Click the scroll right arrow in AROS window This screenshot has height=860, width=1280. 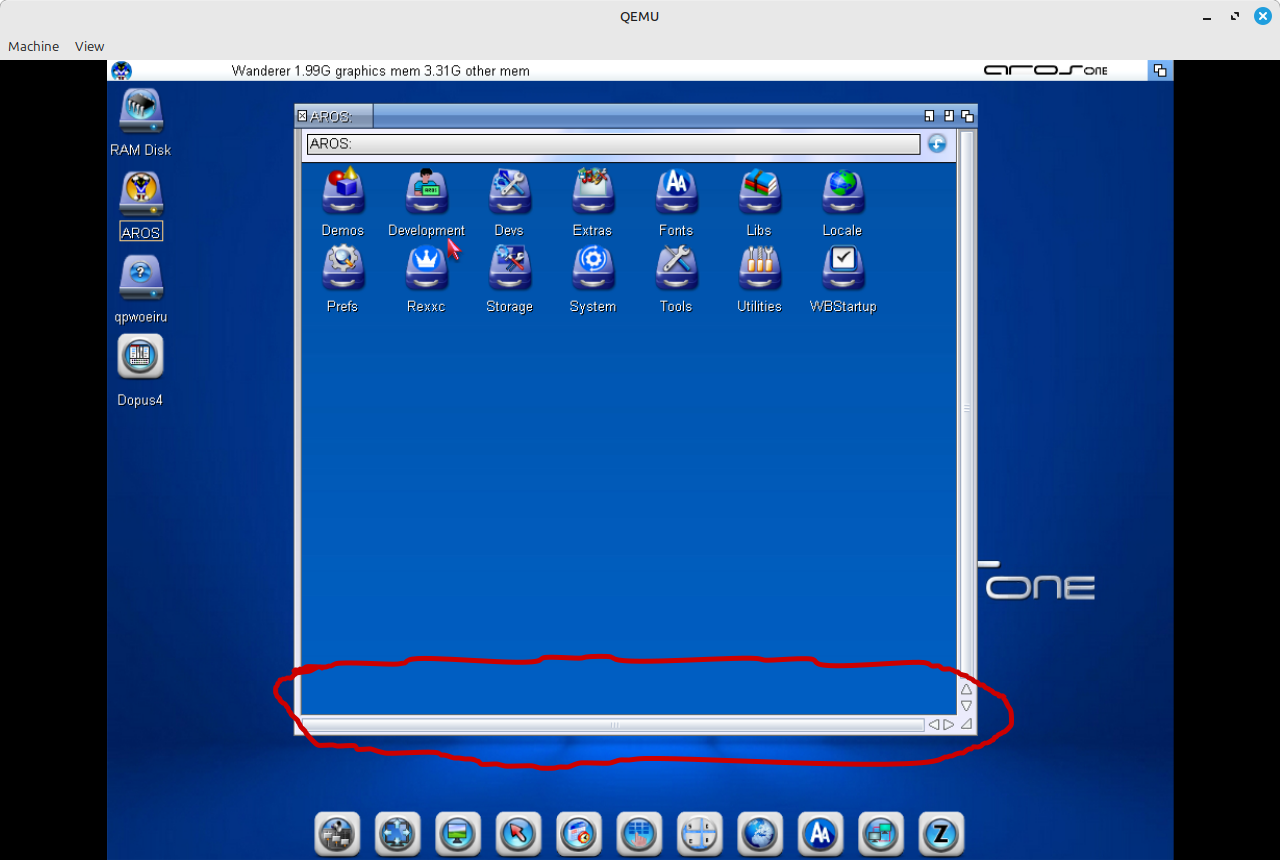949,725
